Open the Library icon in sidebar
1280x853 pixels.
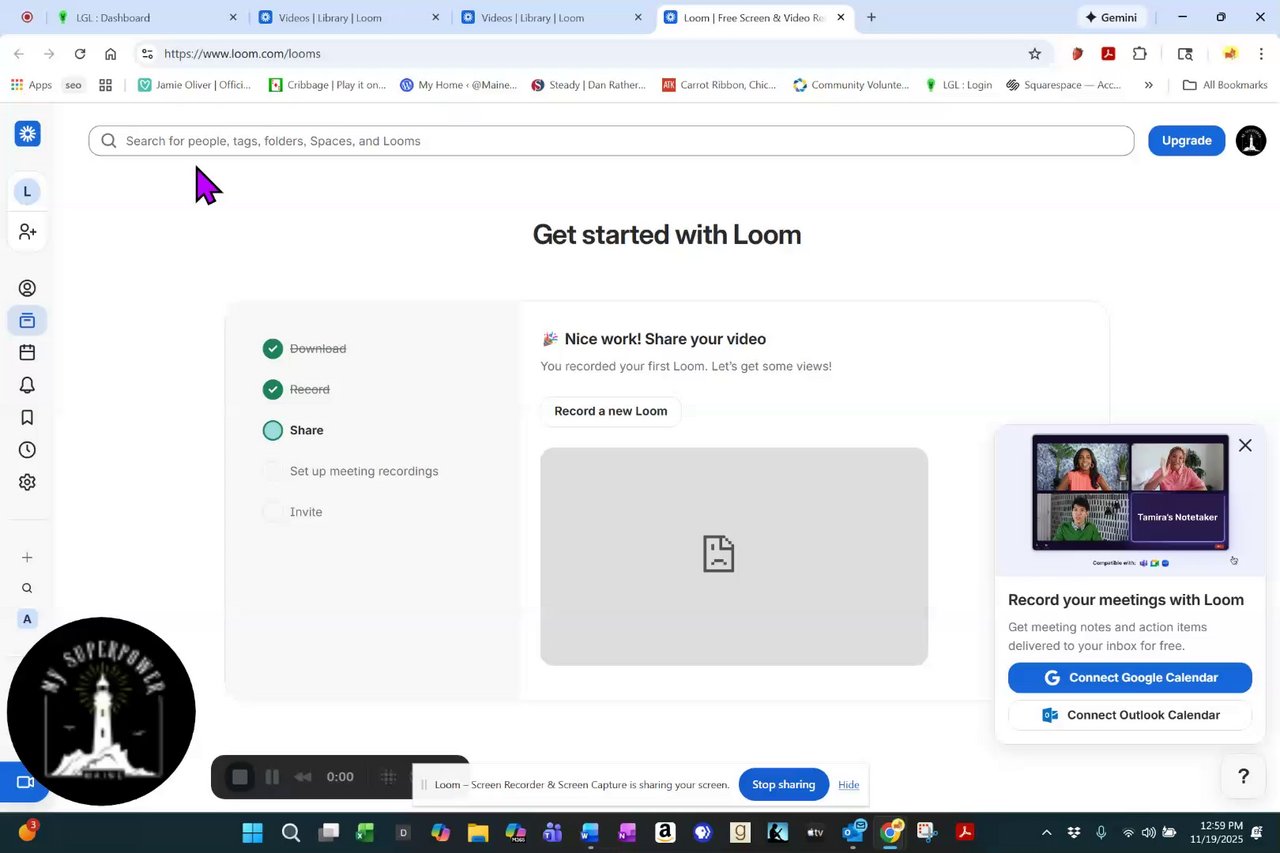click(x=27, y=321)
